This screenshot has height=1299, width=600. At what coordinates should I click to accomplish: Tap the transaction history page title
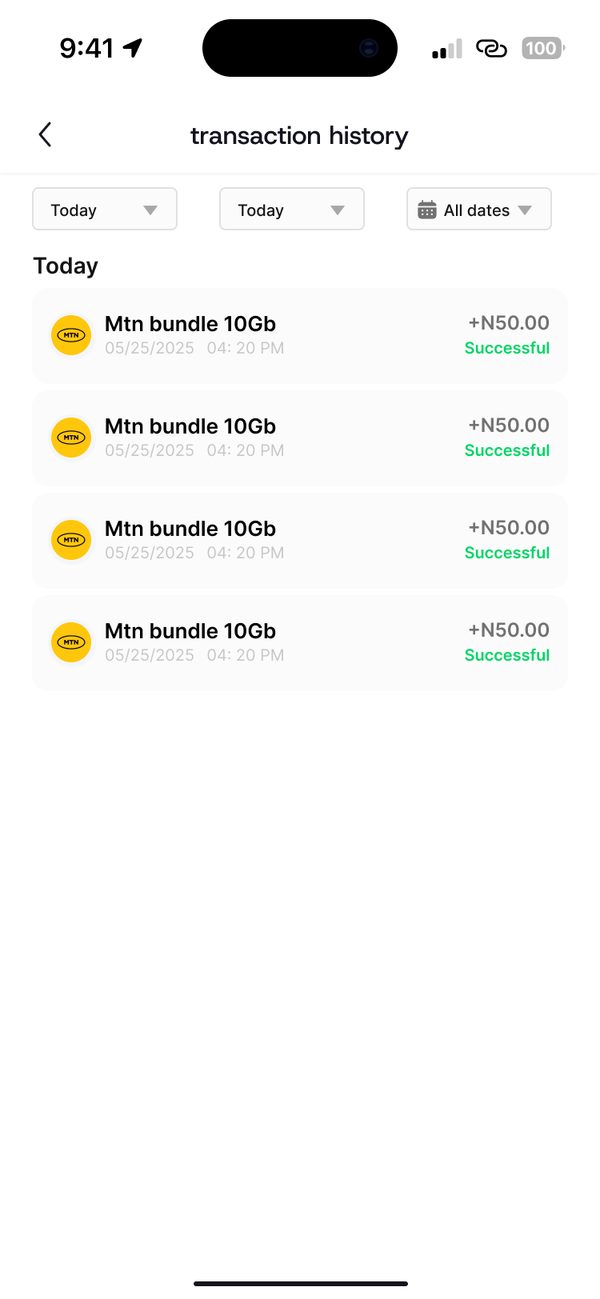click(299, 135)
